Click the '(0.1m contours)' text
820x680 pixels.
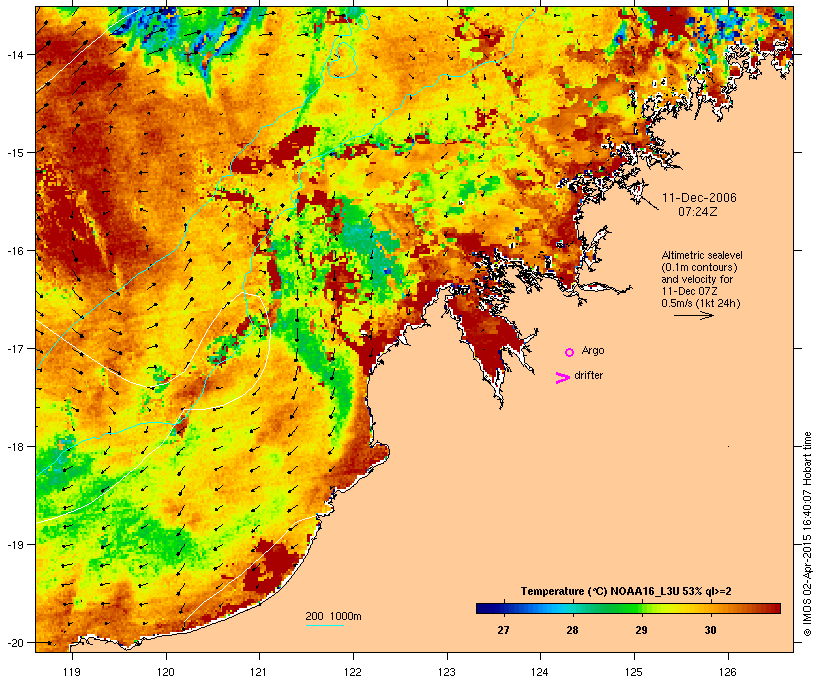(699, 267)
